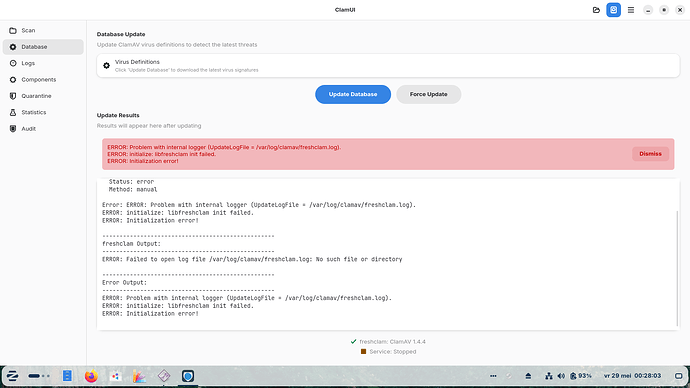This screenshot has width=690, height=388.
Task: Open the colorful chart app in the taskbar
Action: point(139,376)
